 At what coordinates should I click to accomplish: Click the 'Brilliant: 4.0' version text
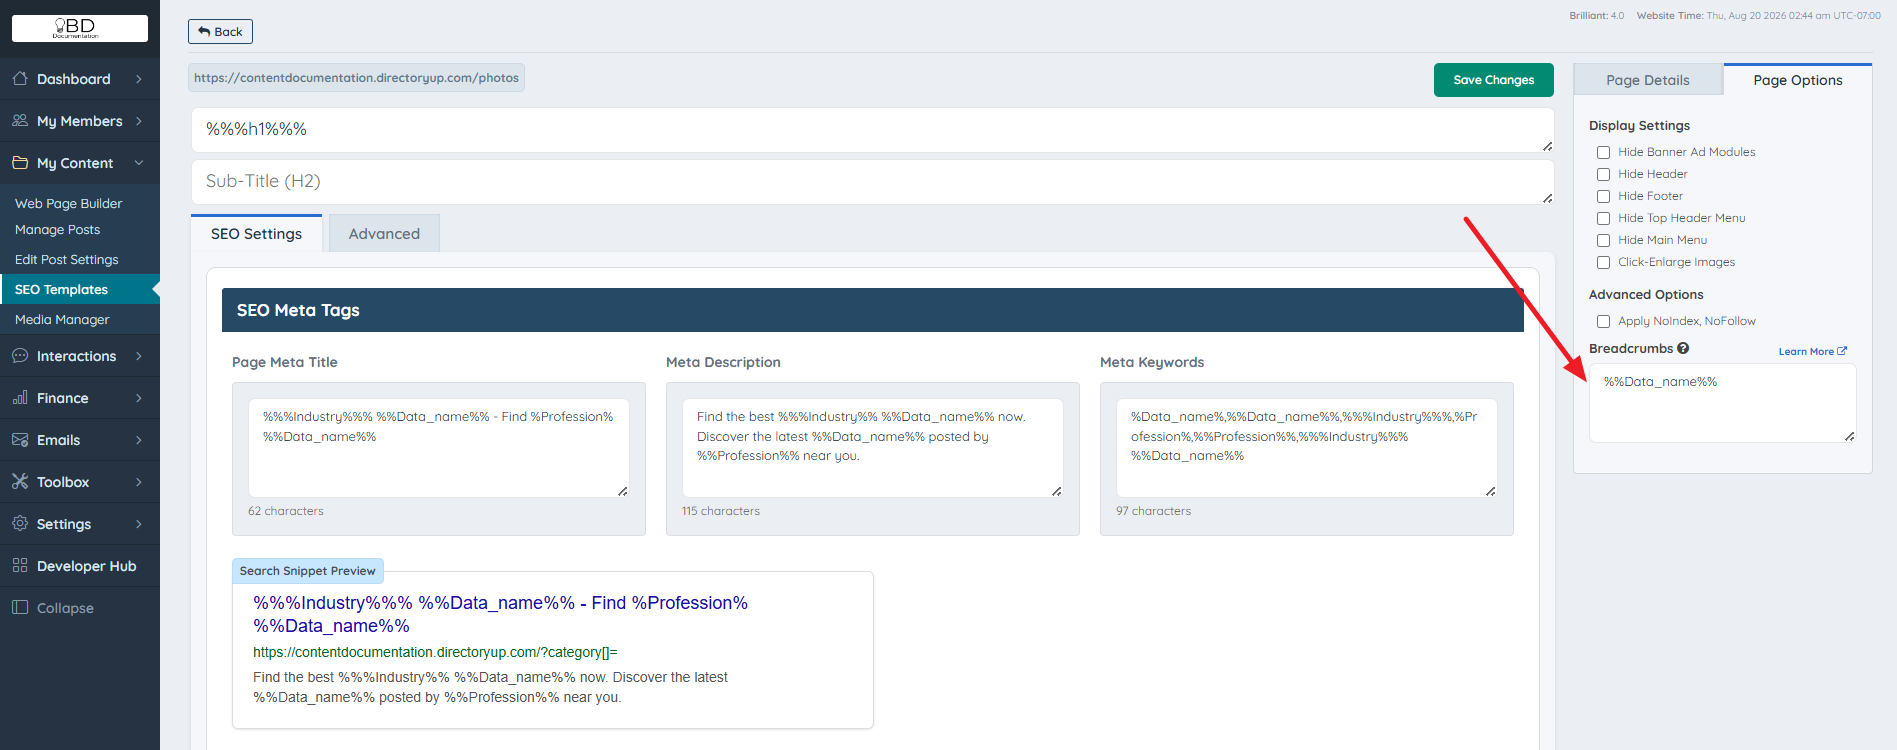pyautogui.click(x=1597, y=16)
